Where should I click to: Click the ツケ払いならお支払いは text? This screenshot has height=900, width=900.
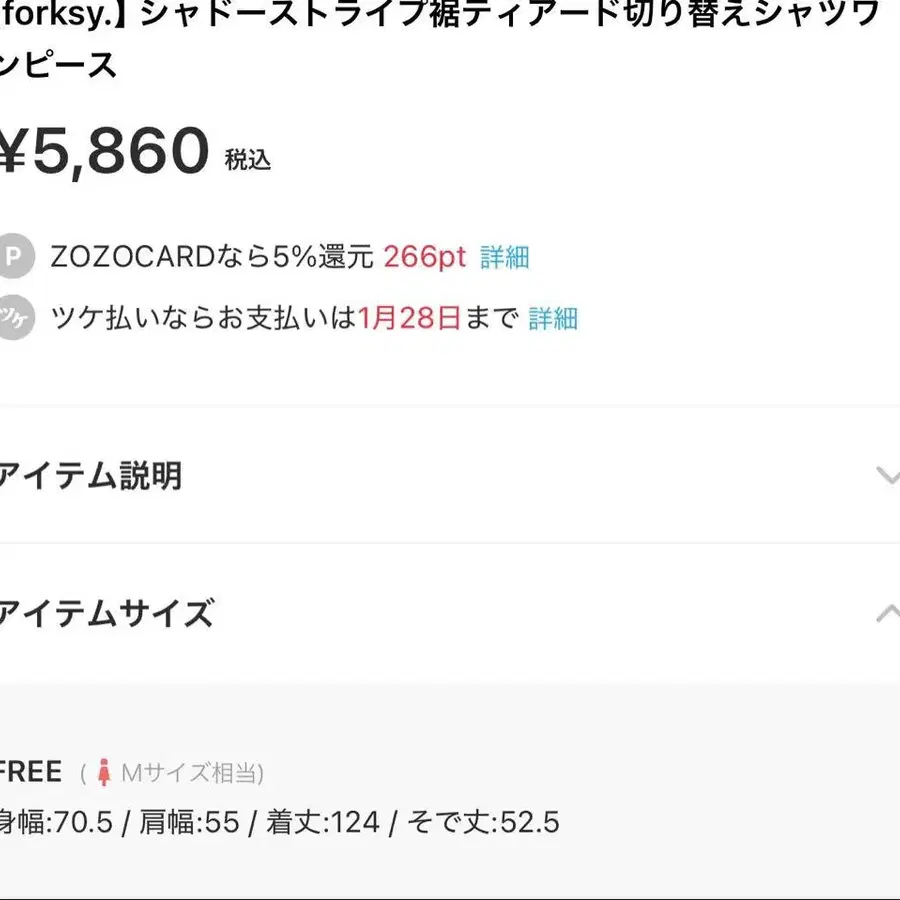click(x=203, y=318)
